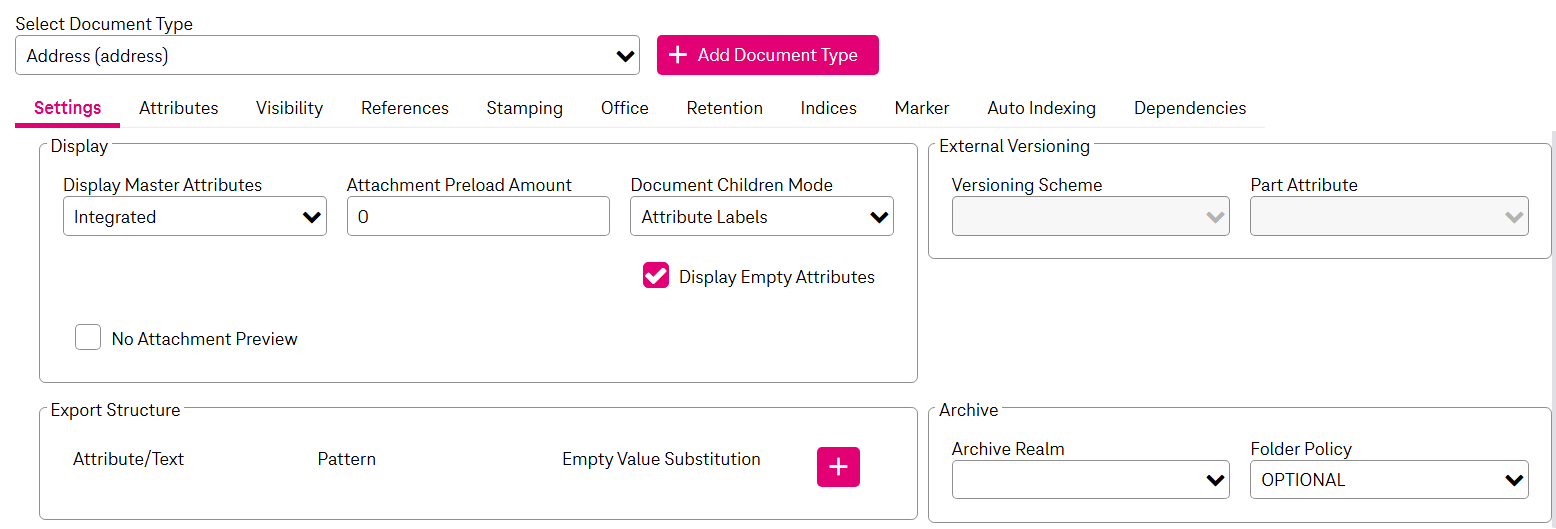Viewport: 1556px width, 529px height.
Task: Click the Attribute/Text column header
Action: (129, 459)
